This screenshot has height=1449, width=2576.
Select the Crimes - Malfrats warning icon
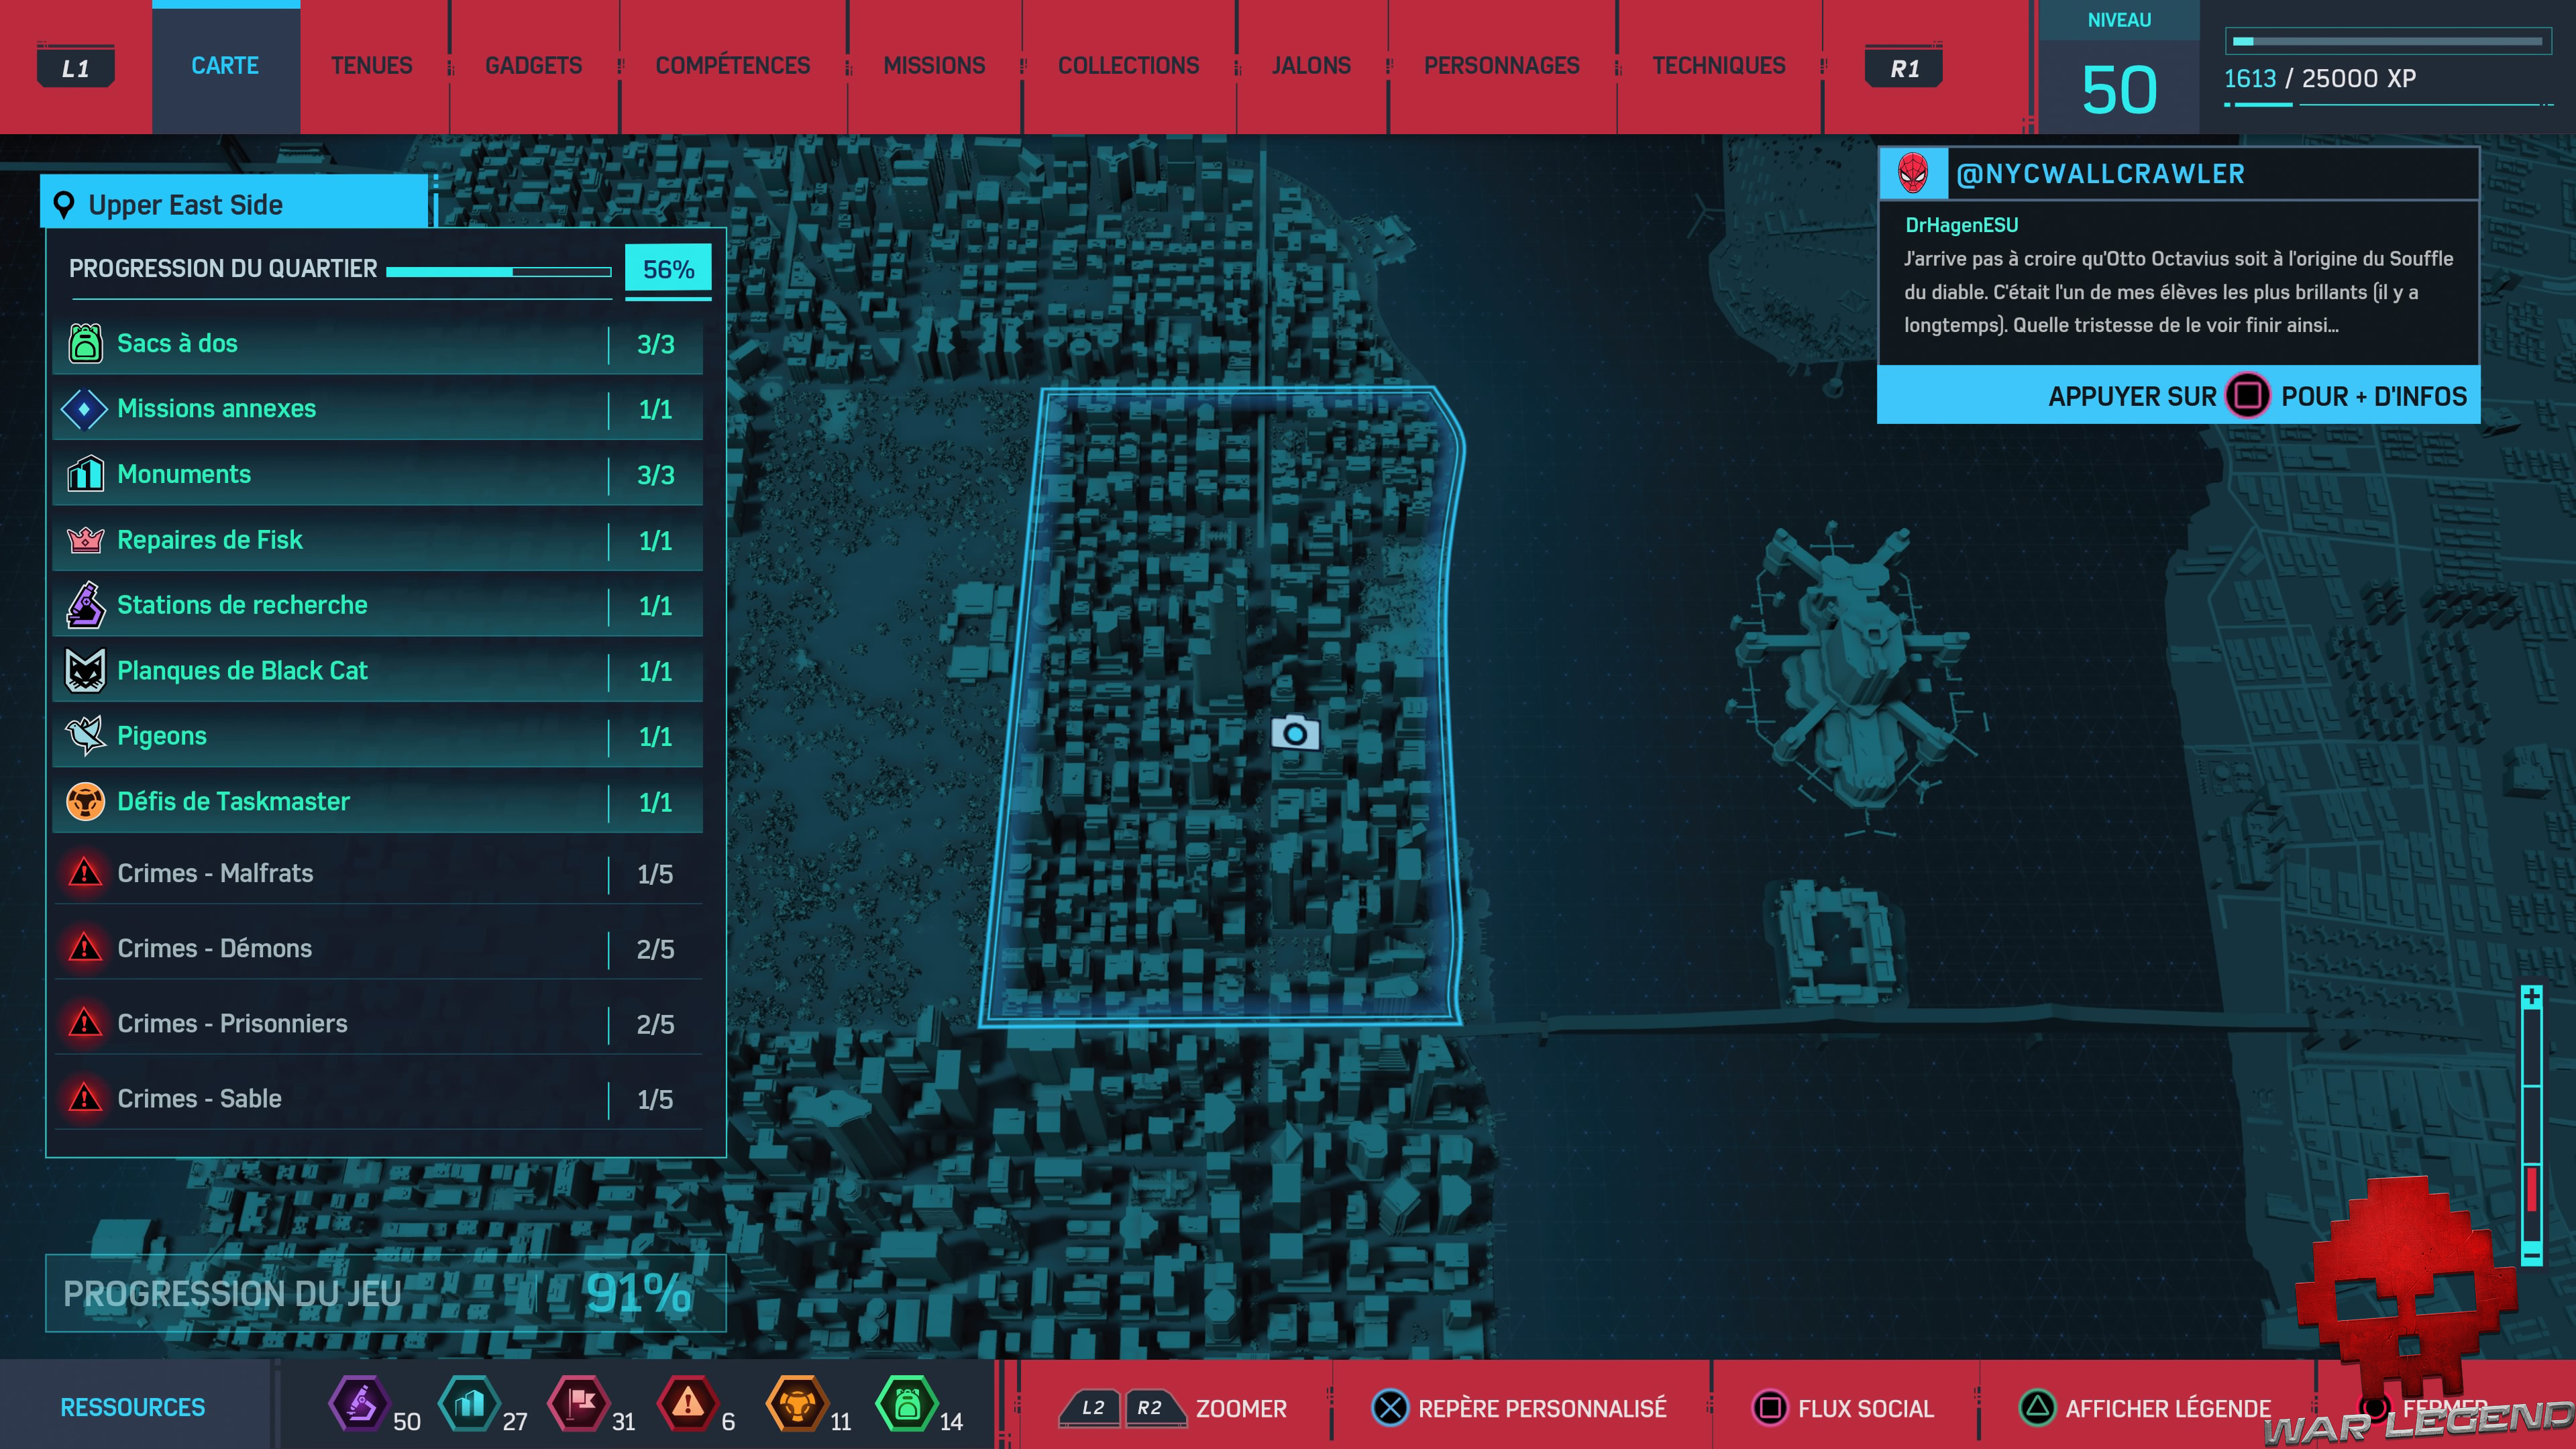tap(85, 873)
